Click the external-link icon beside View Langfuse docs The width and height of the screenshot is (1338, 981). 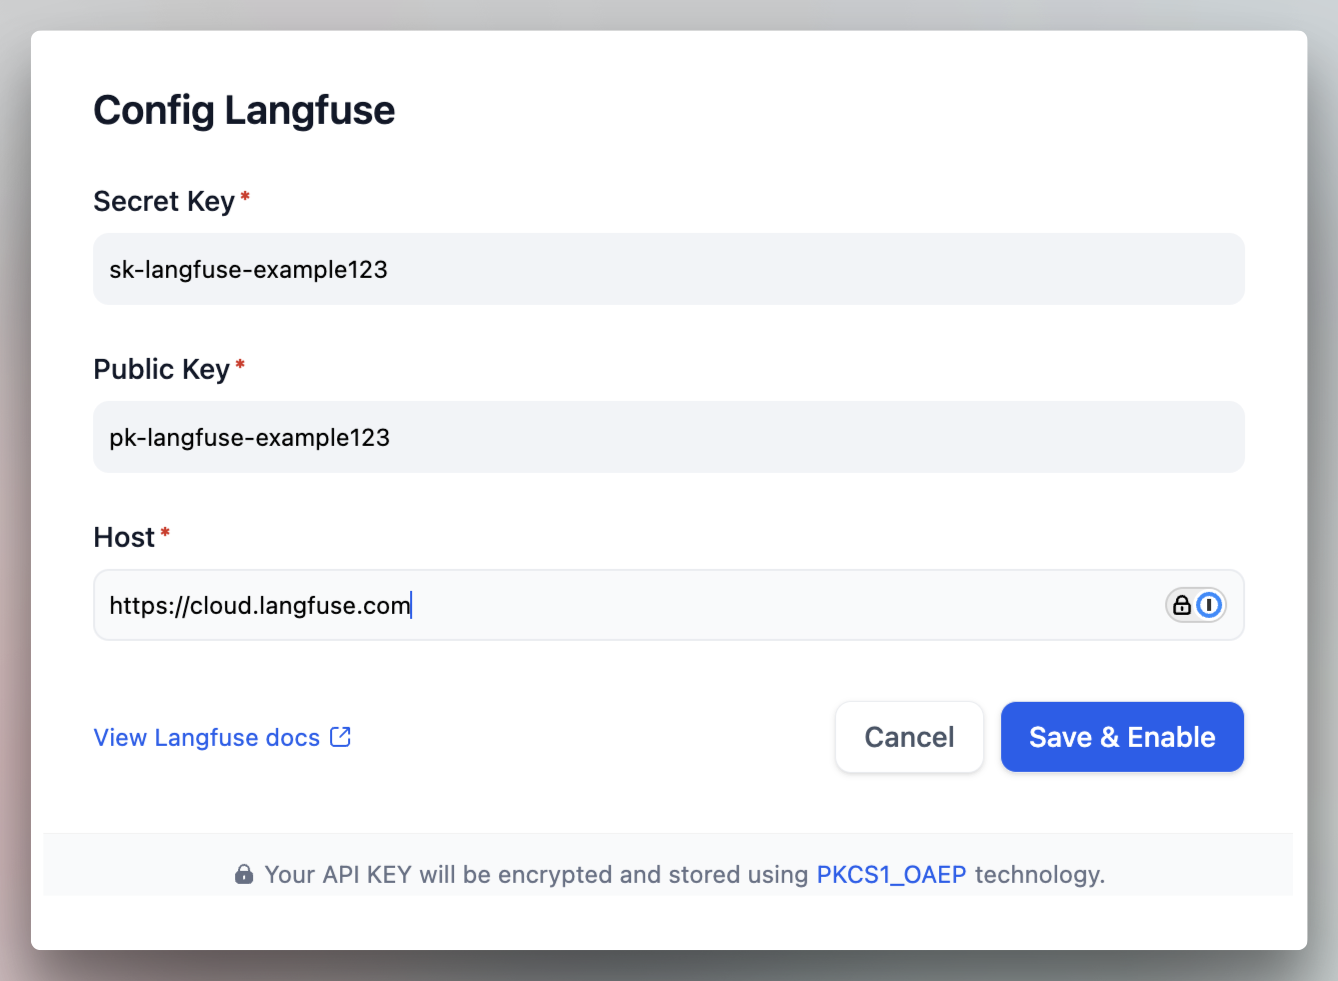tap(340, 736)
